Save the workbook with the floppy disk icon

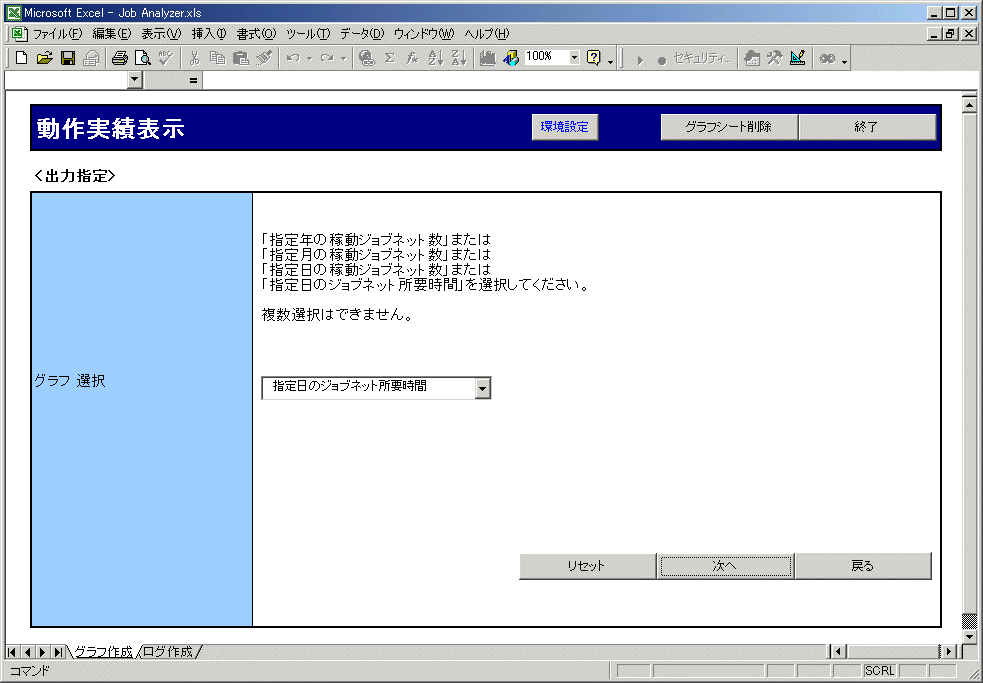(x=68, y=58)
